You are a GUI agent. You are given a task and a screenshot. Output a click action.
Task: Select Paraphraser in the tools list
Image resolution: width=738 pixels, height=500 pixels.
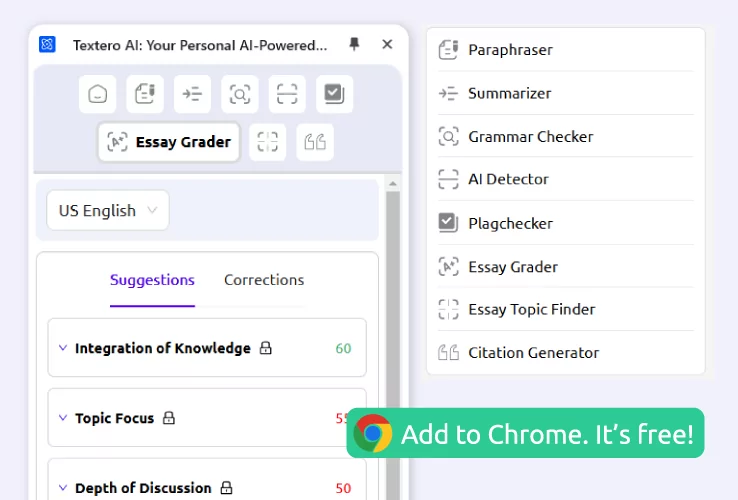pos(566,50)
